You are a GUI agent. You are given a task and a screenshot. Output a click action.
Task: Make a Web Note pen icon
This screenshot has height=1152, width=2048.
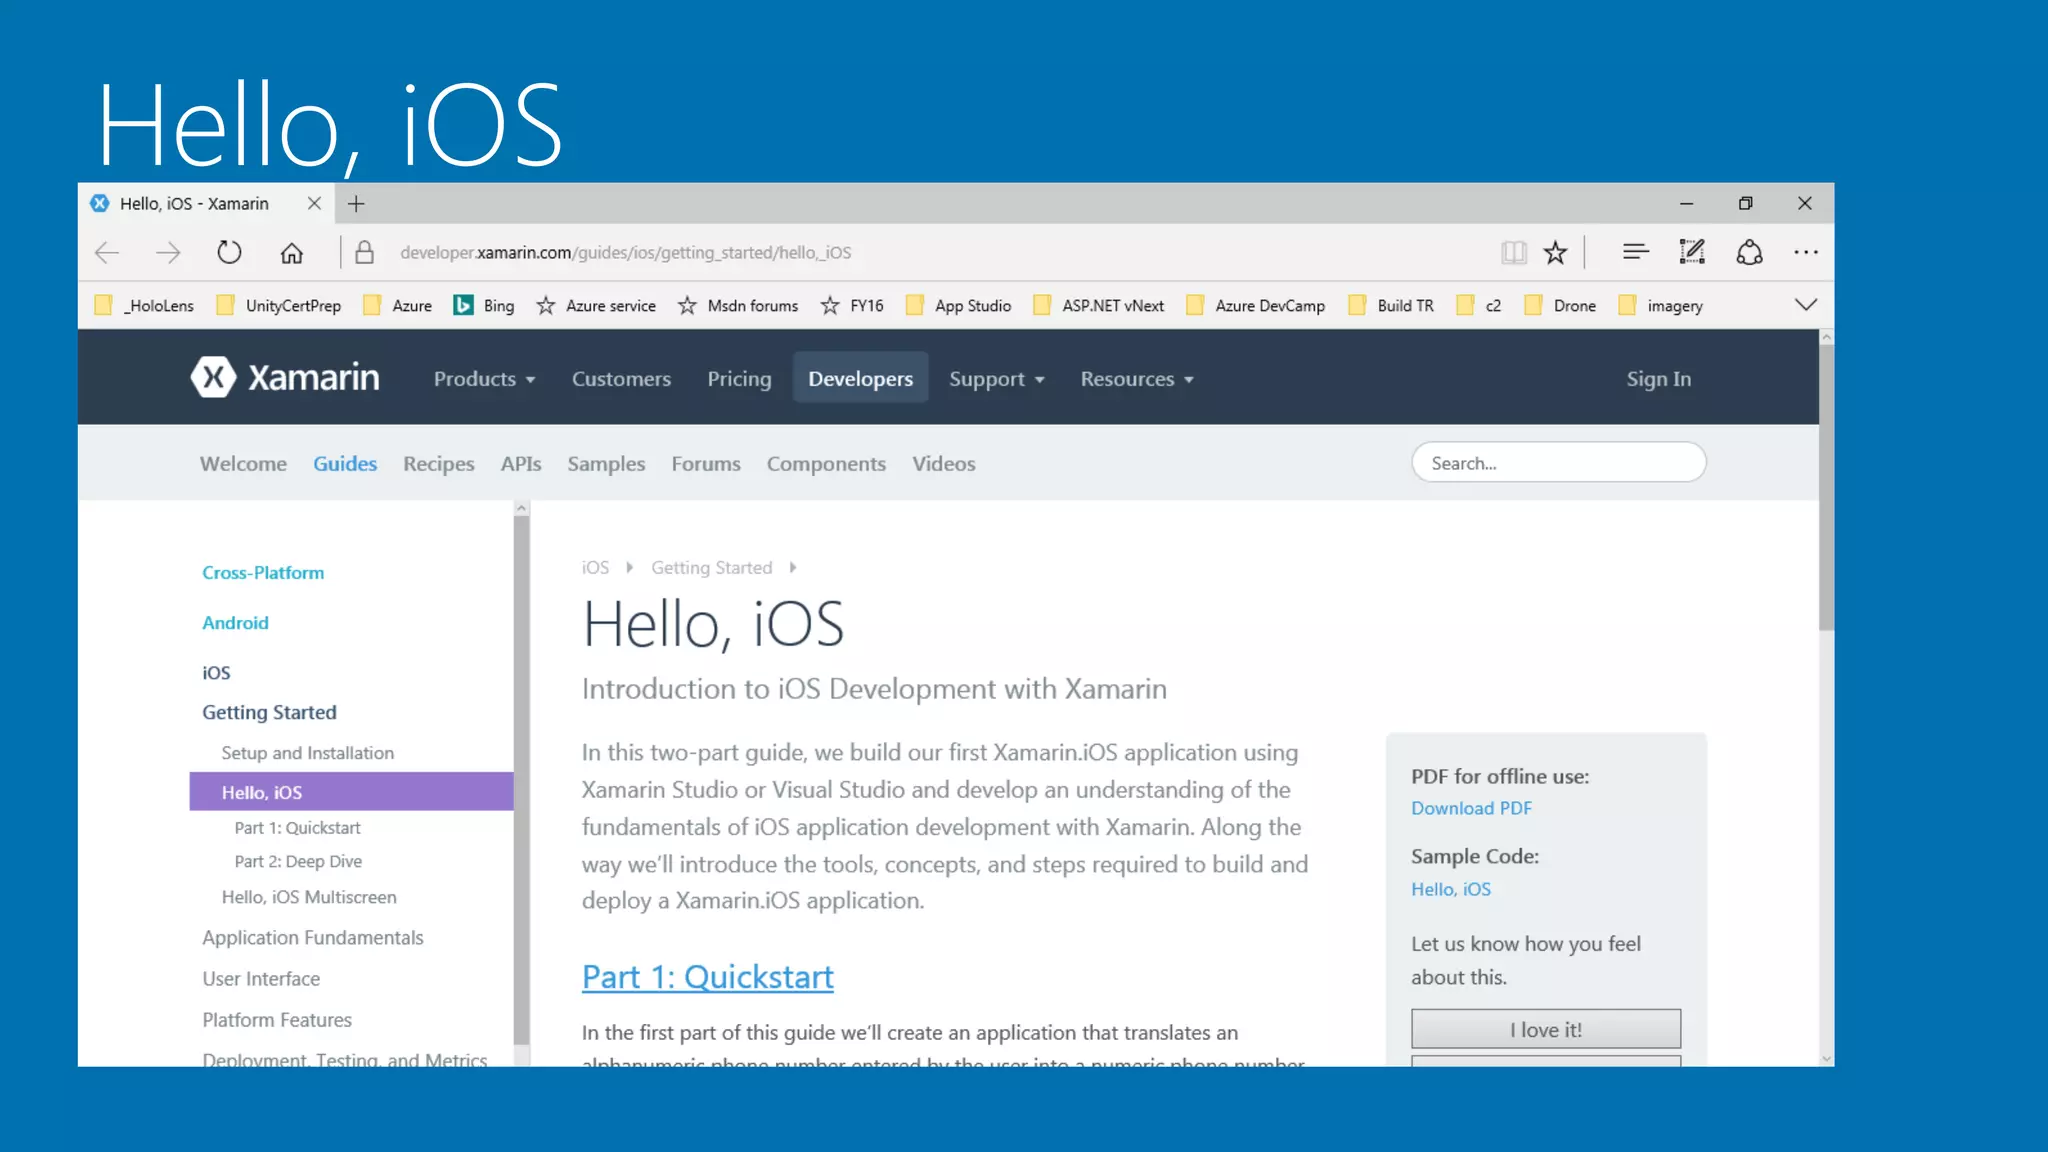coord(1692,252)
